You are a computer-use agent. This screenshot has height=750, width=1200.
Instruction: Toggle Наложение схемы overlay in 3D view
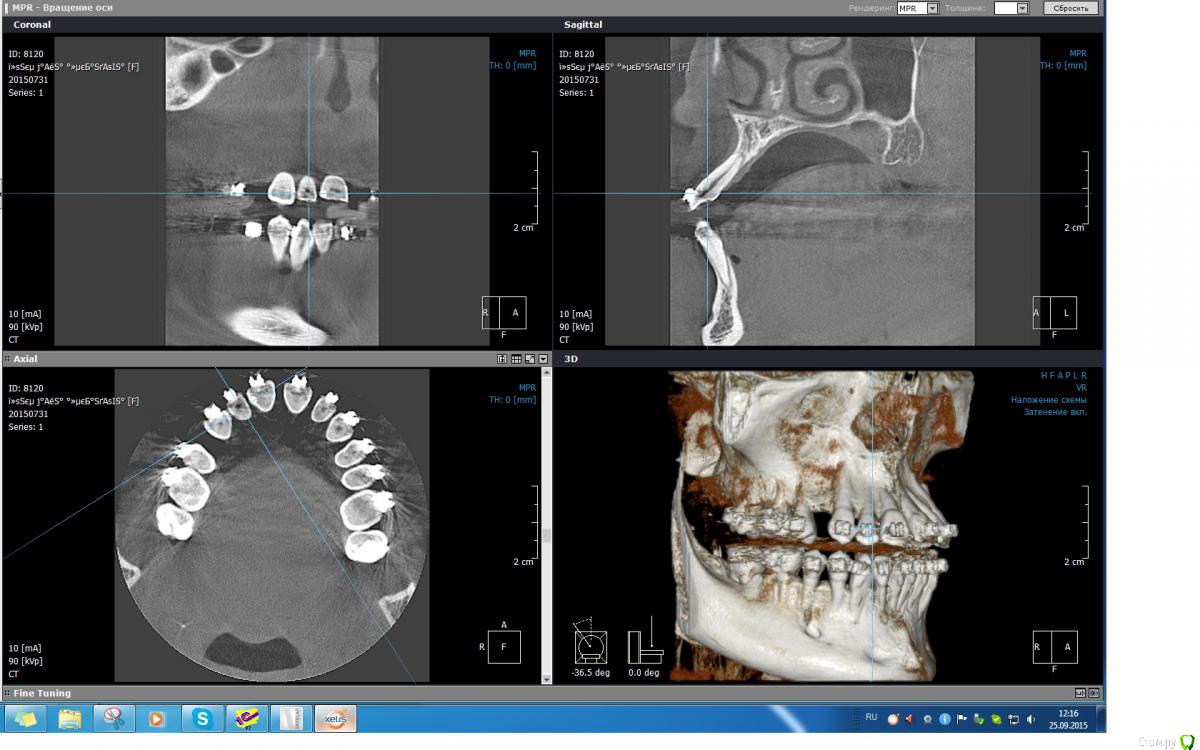coord(1048,399)
